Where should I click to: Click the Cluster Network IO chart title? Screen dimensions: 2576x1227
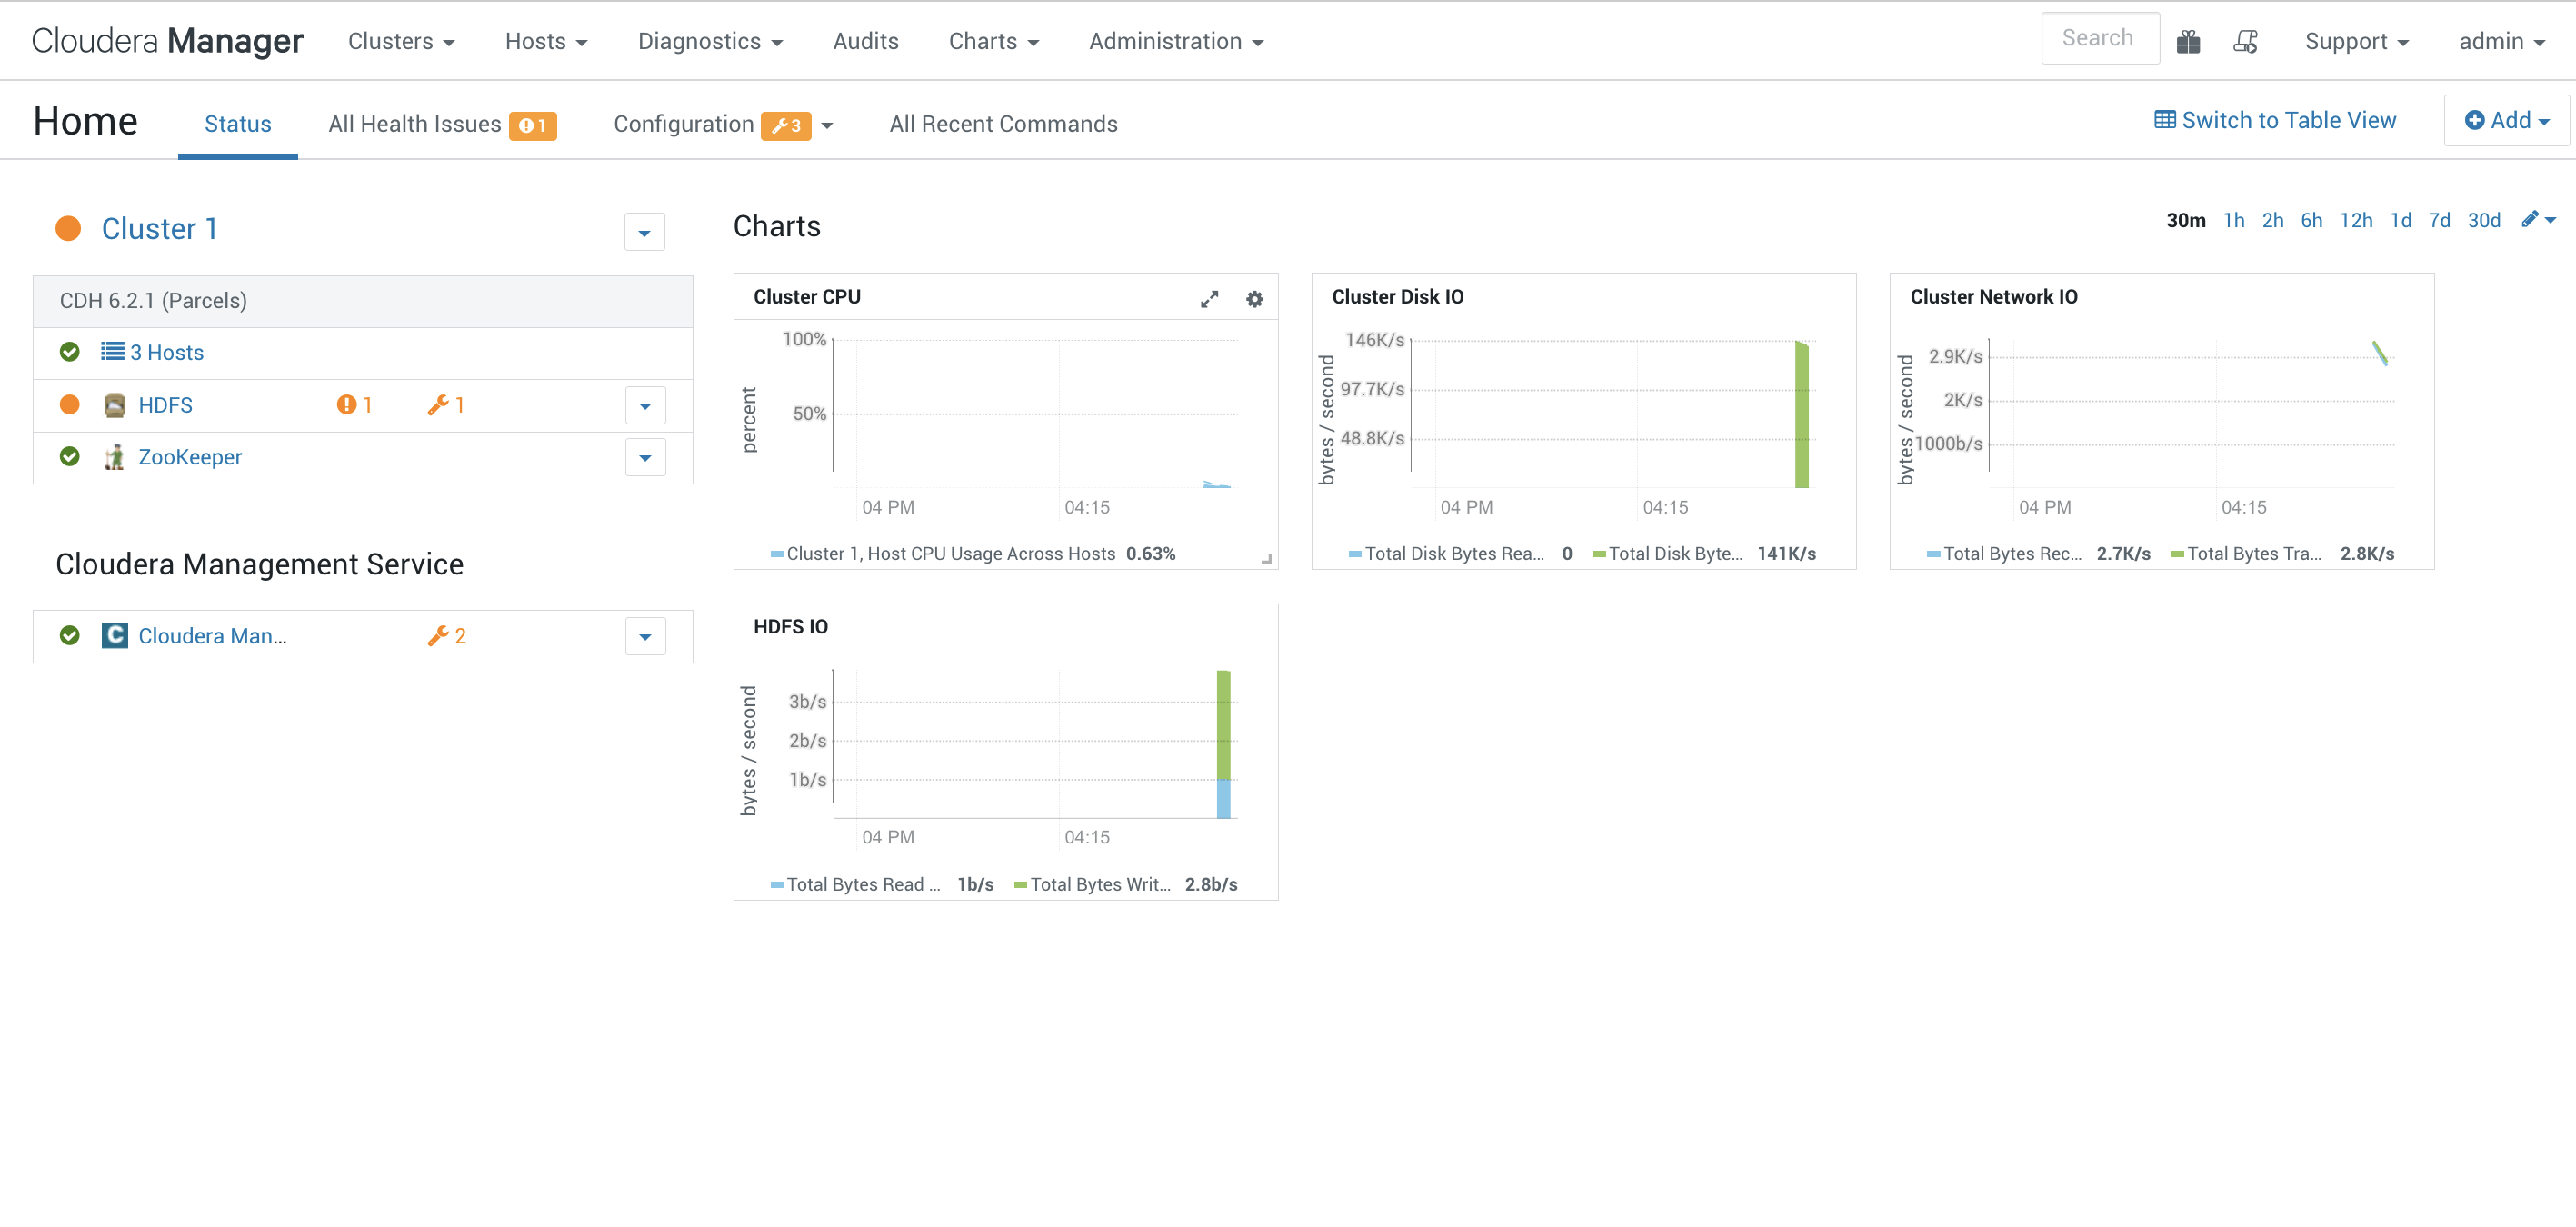click(x=1993, y=297)
